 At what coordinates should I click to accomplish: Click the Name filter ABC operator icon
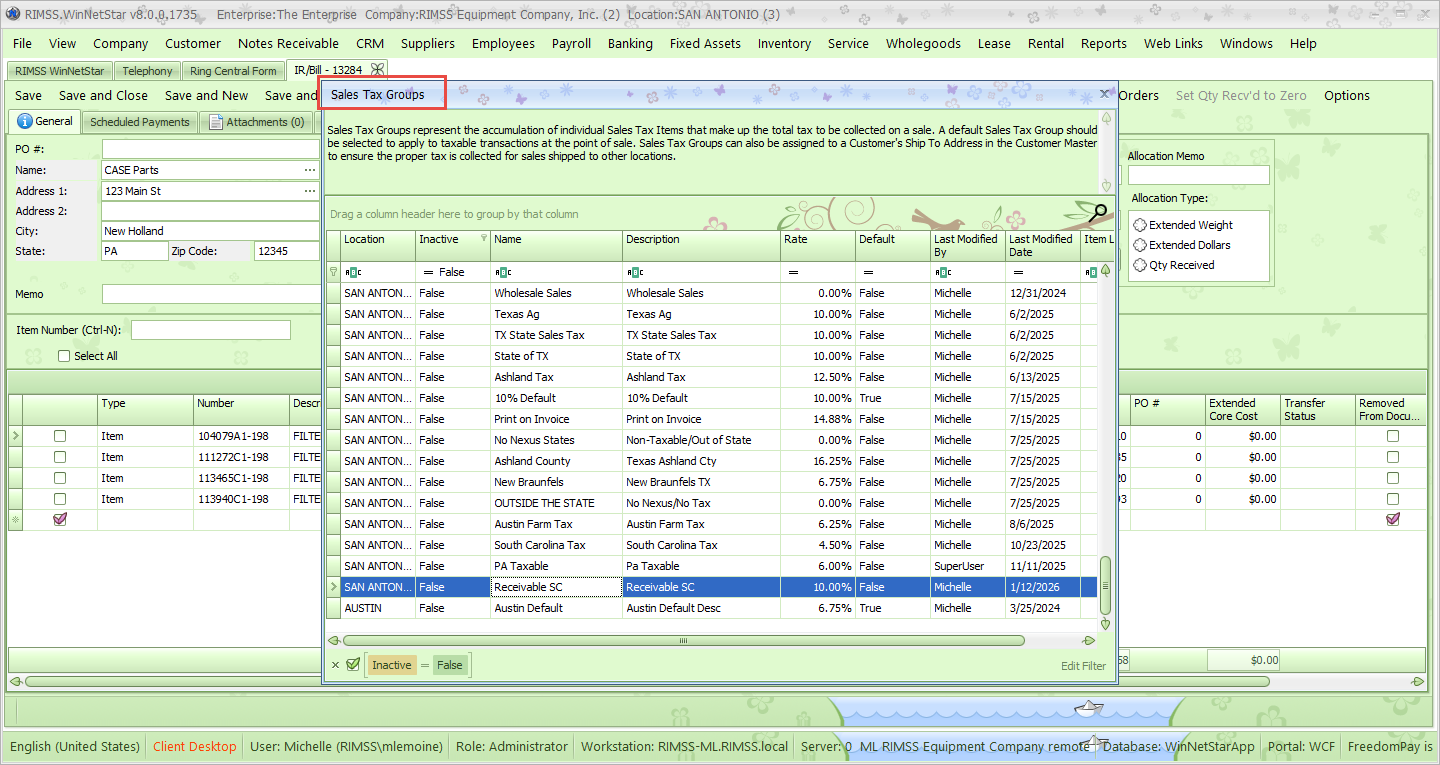pyautogui.click(x=502, y=272)
